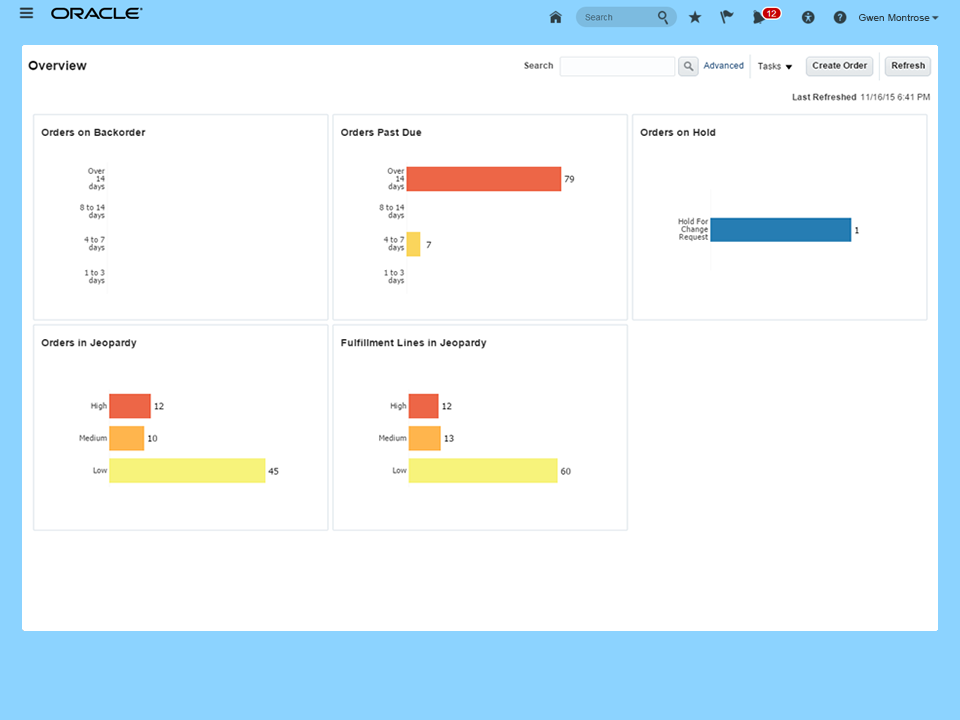Open the hamburger navigator menu
Viewport: 960px width, 720px height.
point(26,13)
